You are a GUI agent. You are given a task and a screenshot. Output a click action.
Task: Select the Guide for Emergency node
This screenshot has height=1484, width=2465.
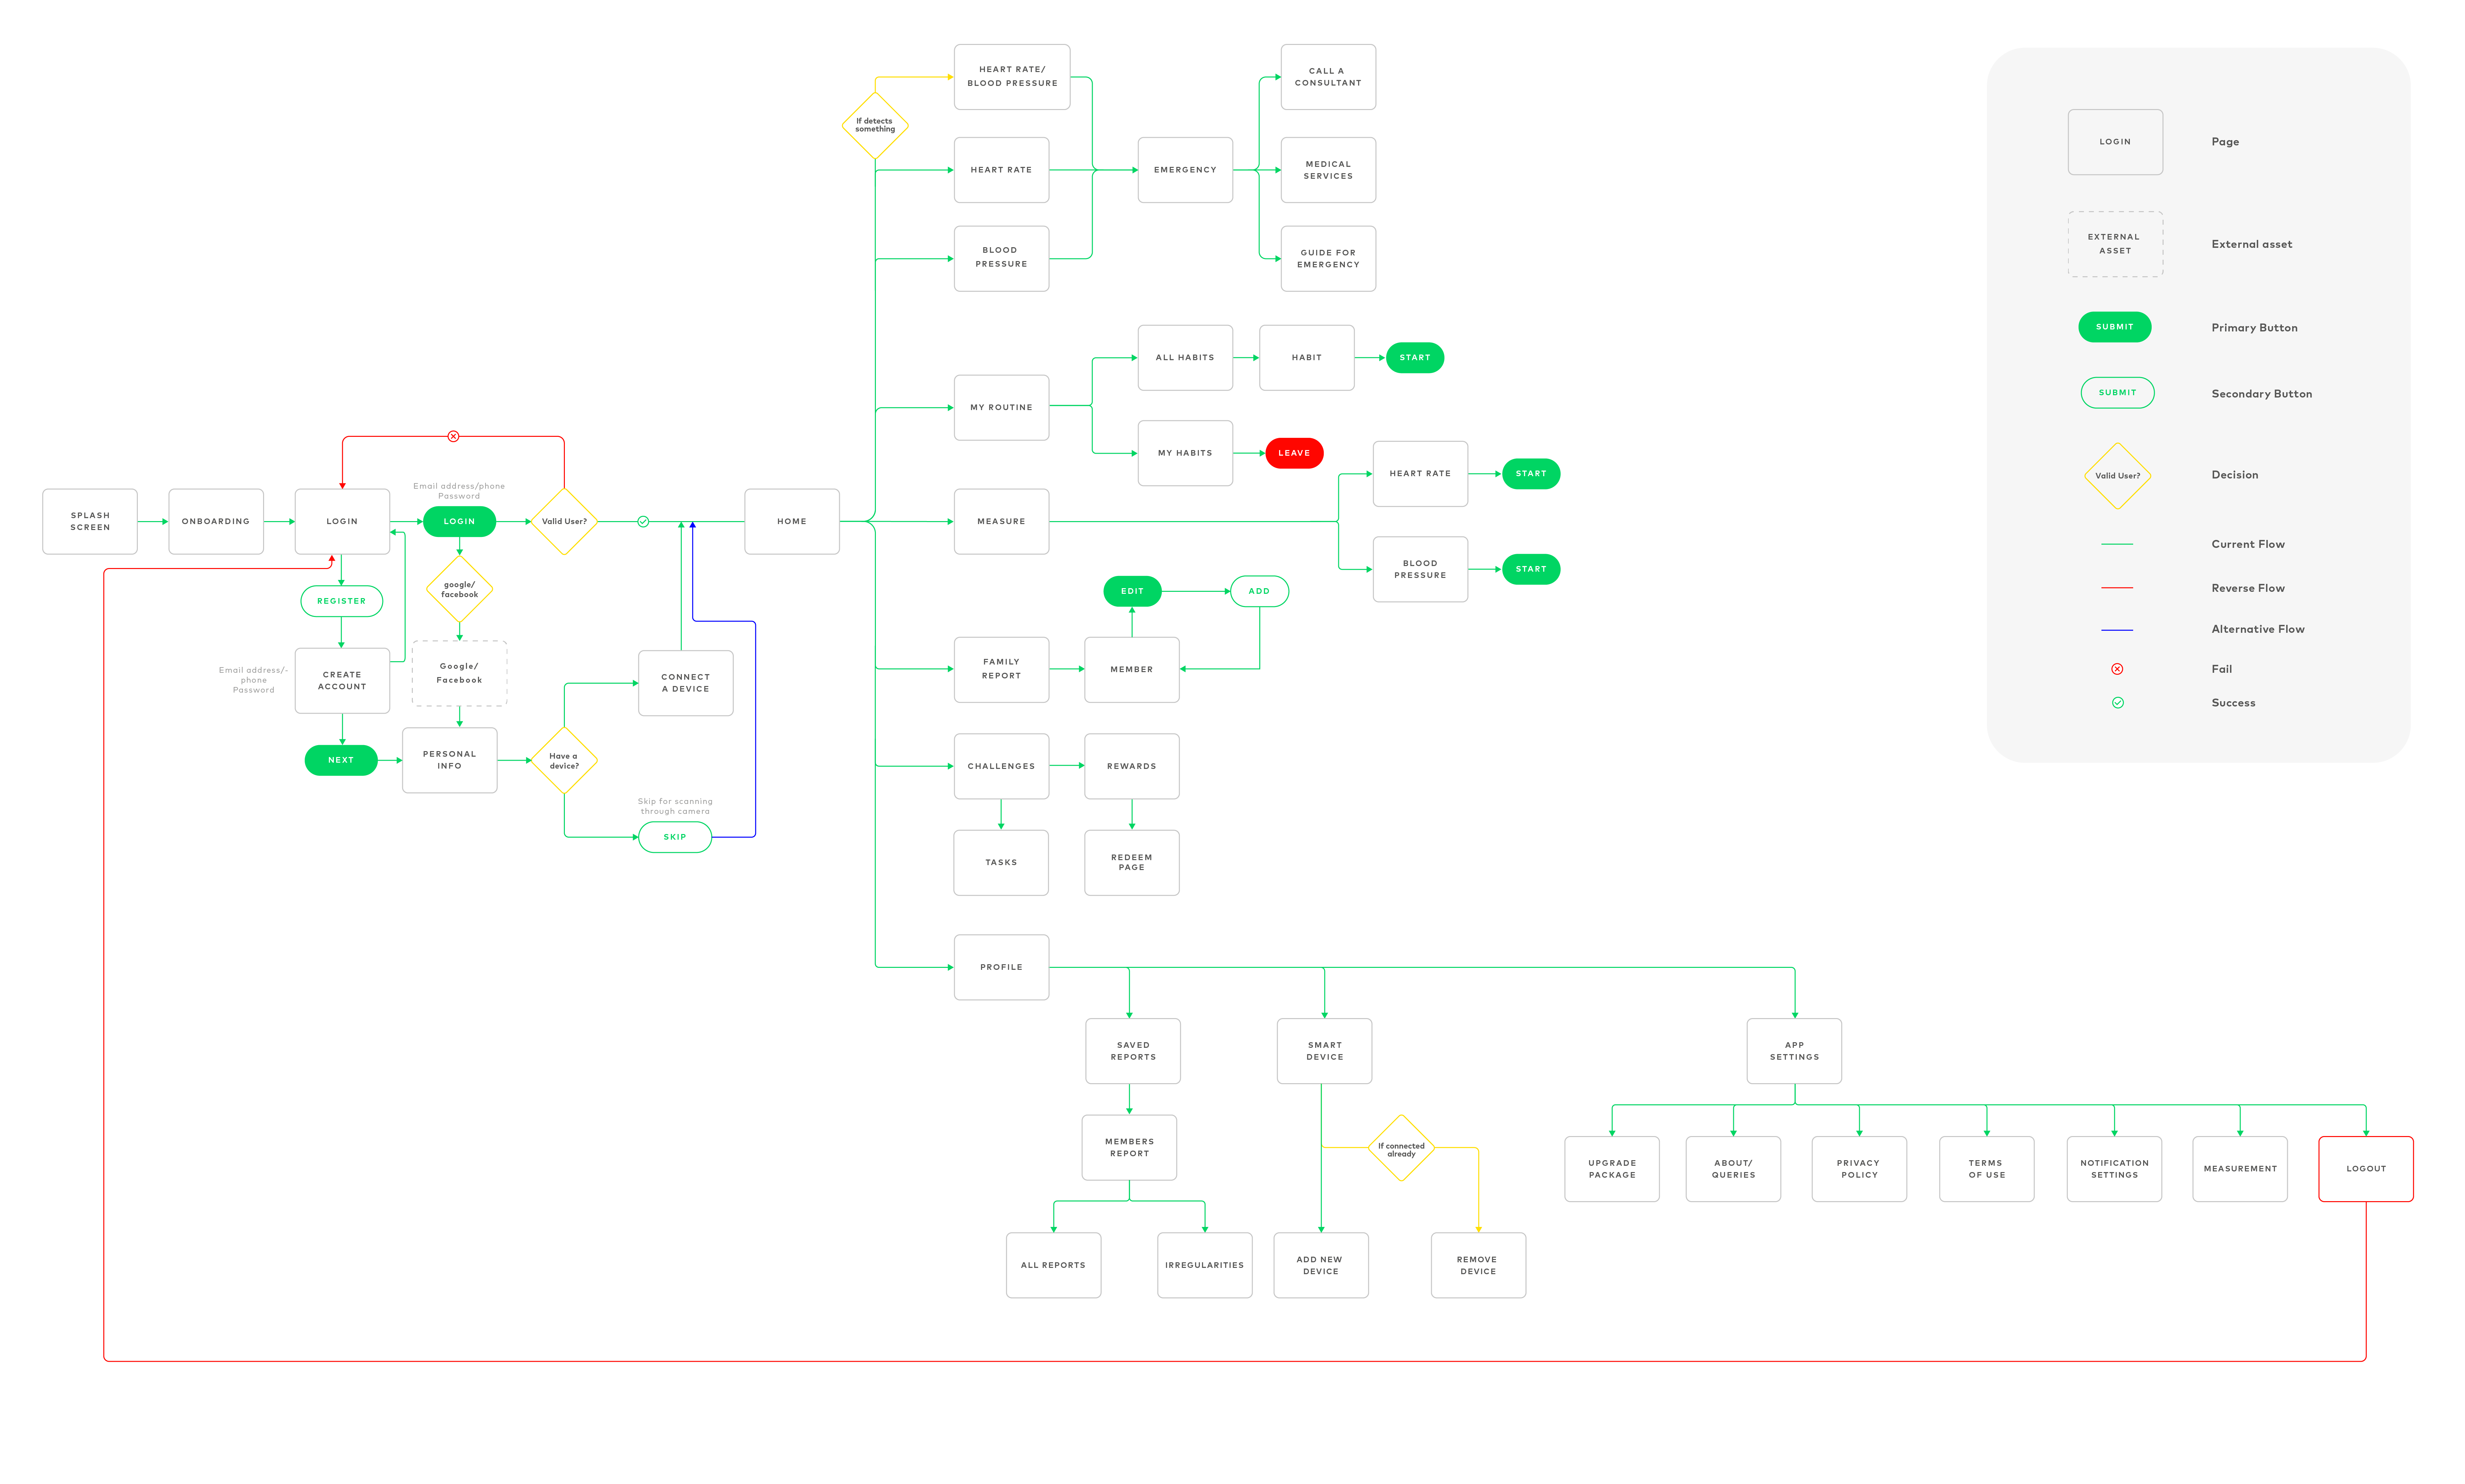(1328, 259)
